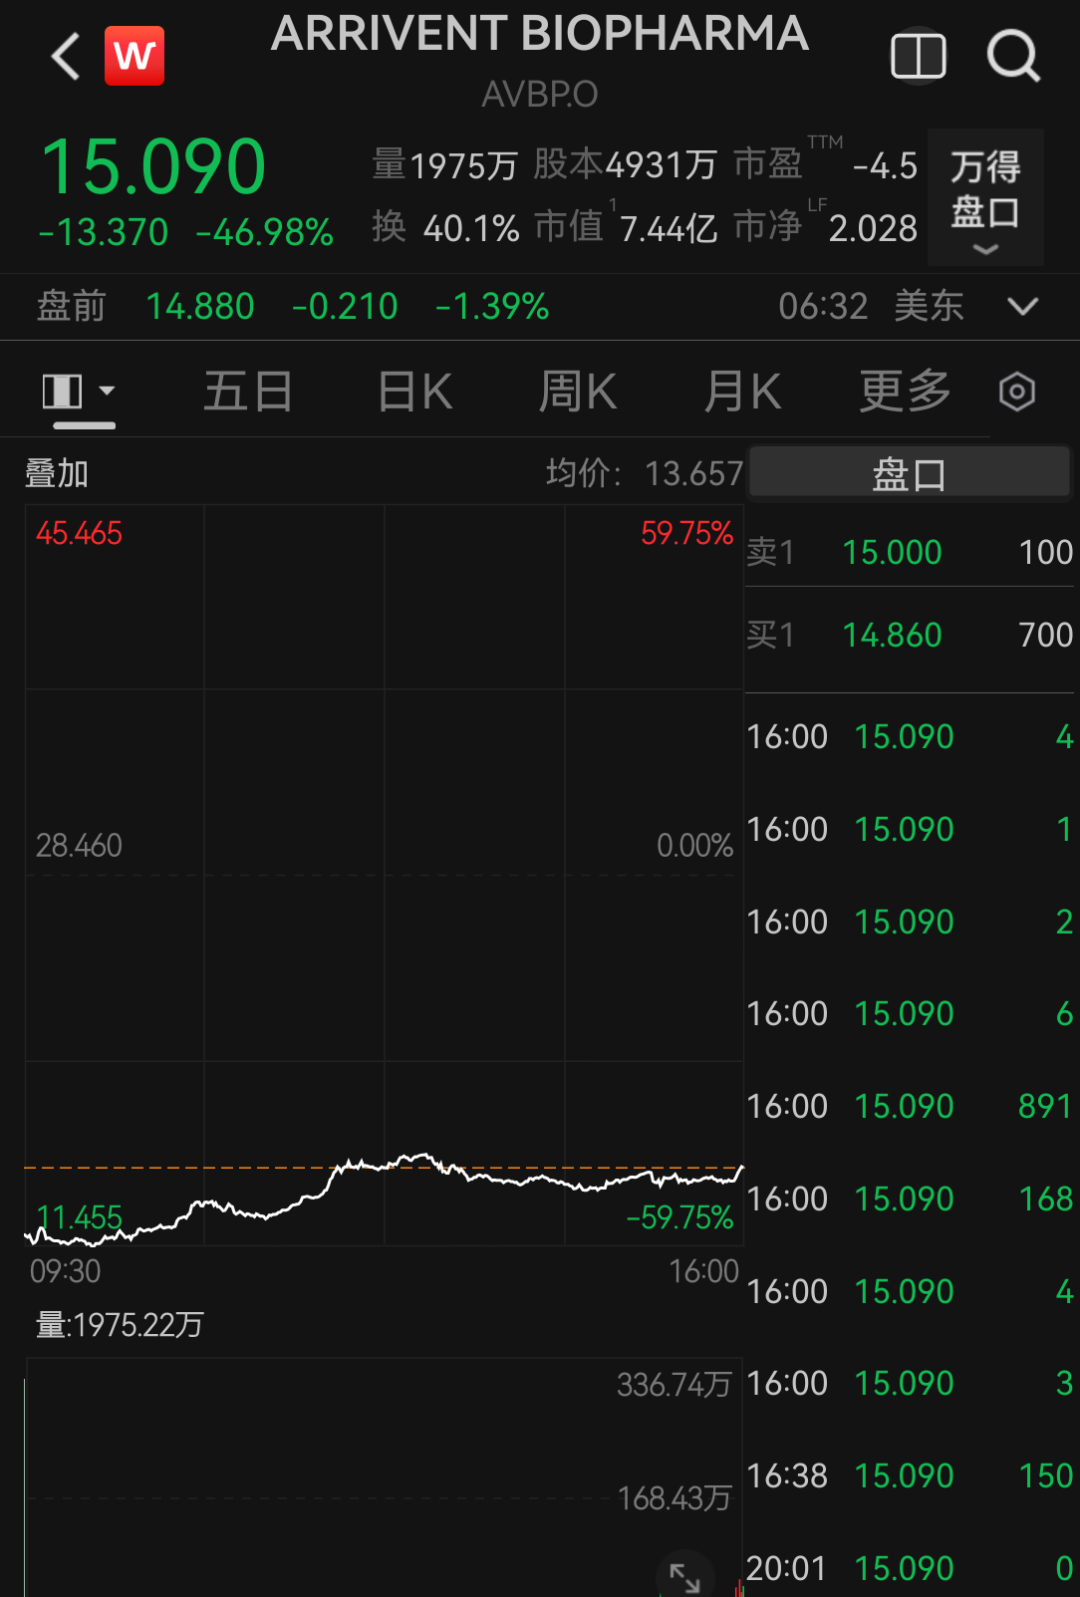Tap the pre-market change -1.39%

pos(492,306)
